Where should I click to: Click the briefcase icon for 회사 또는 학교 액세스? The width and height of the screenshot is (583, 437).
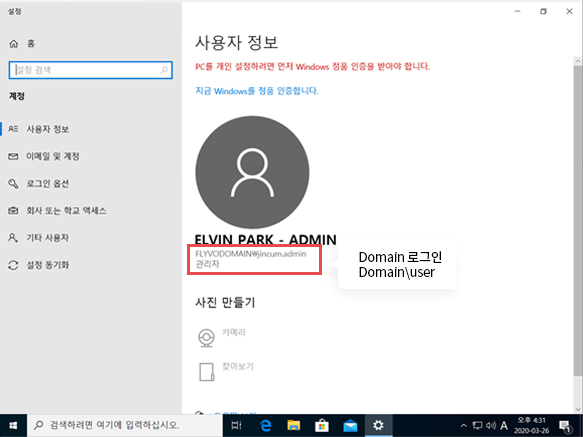(x=13, y=211)
